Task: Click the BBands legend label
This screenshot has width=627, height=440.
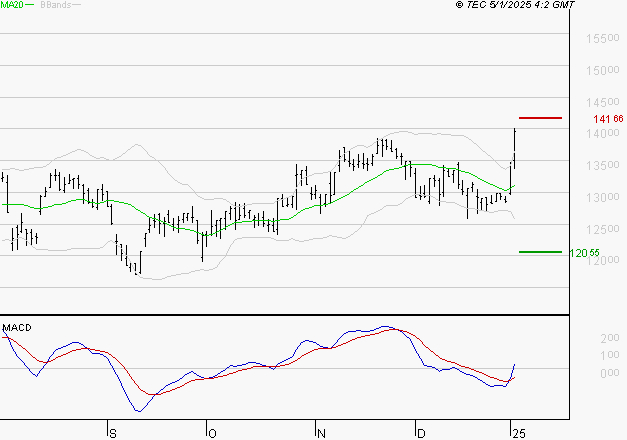Action: coord(56,5)
